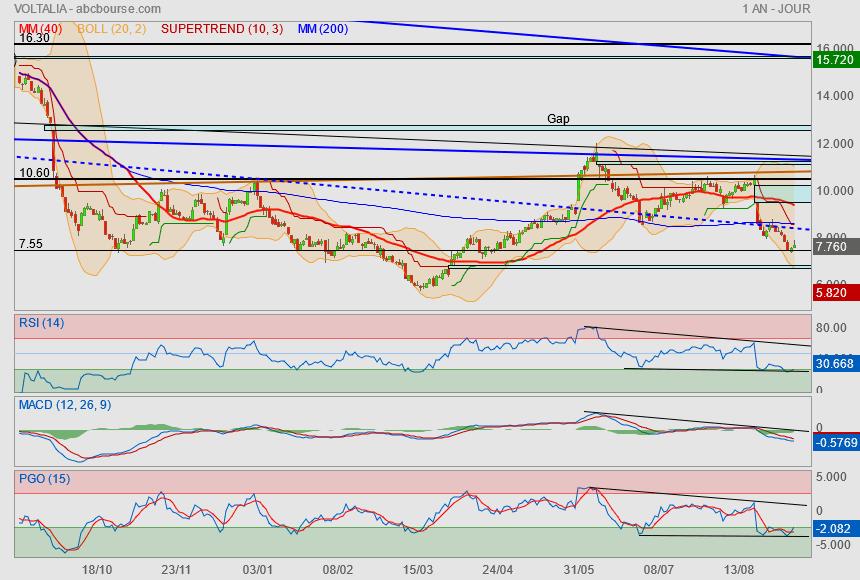
Task: Click the 08/02 date axis label
Action: (x=338, y=570)
